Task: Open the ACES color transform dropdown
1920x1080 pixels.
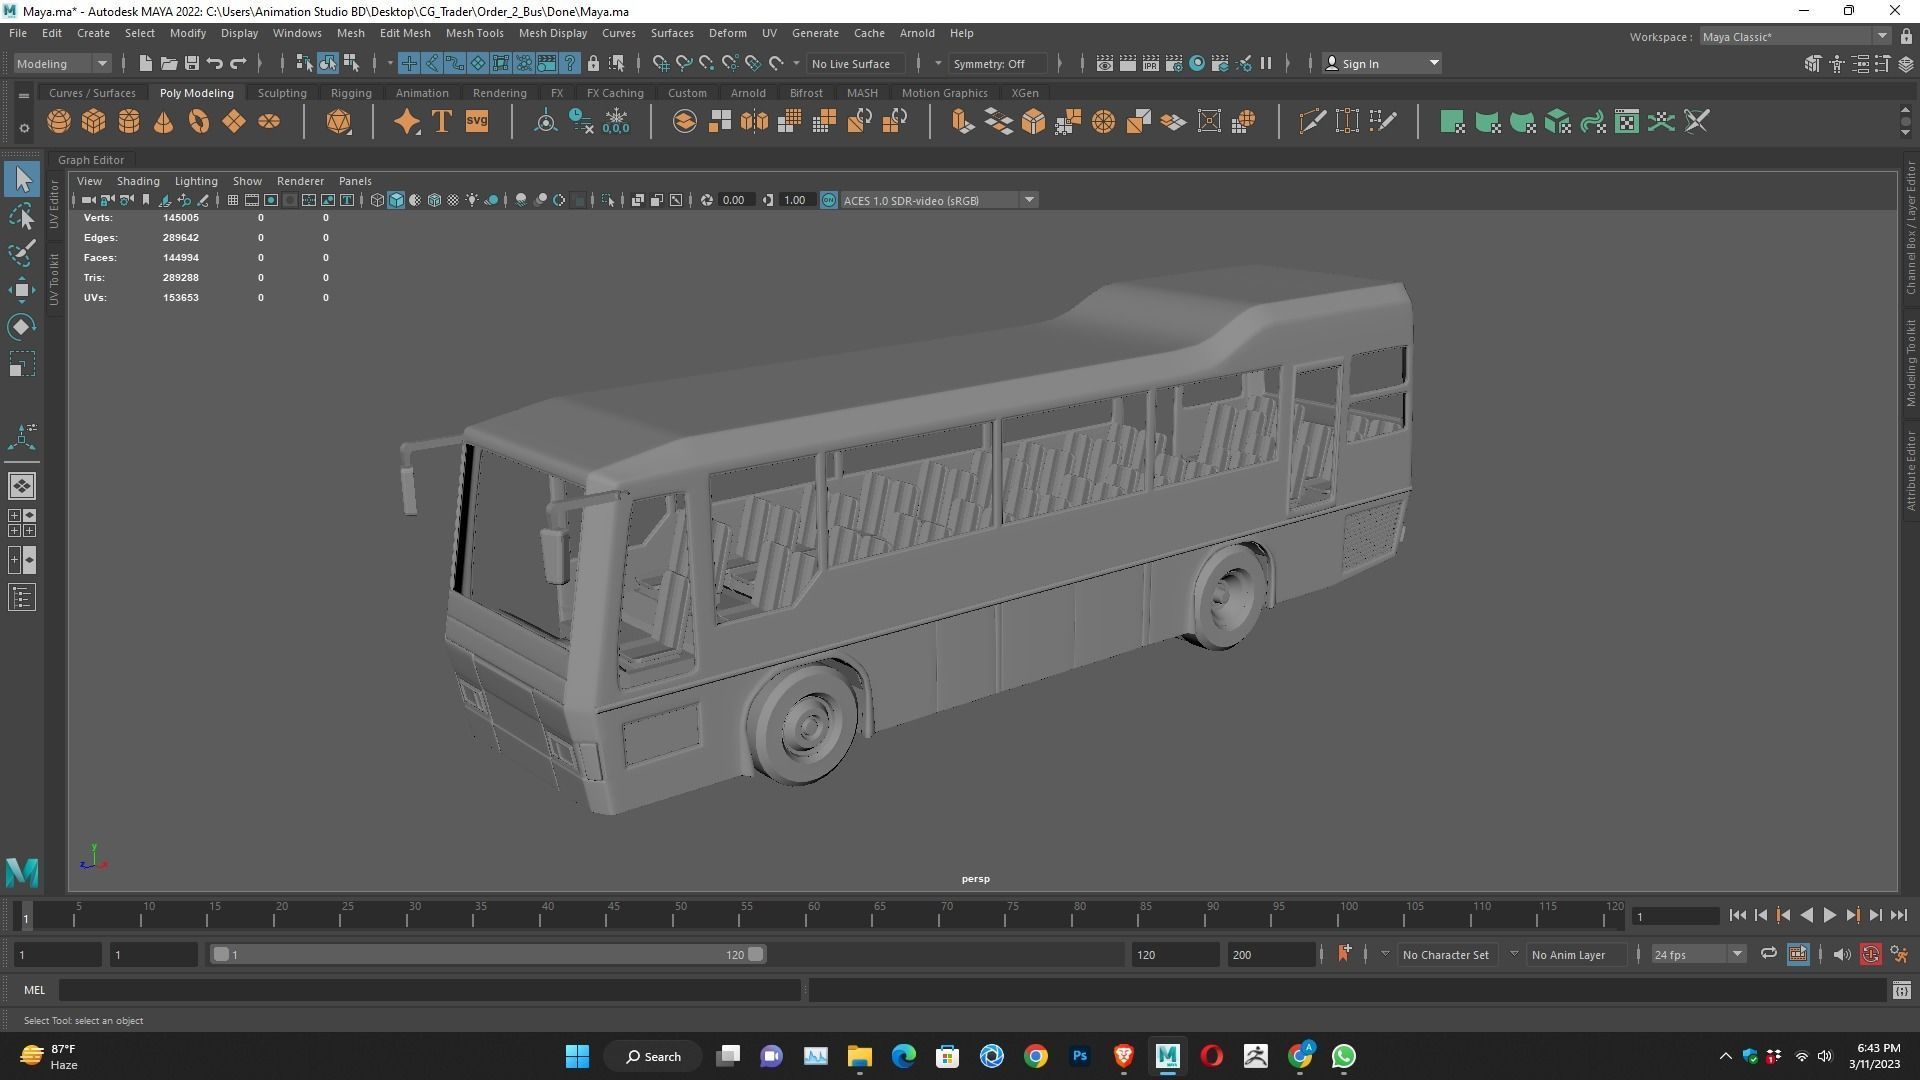Action: click(x=939, y=200)
